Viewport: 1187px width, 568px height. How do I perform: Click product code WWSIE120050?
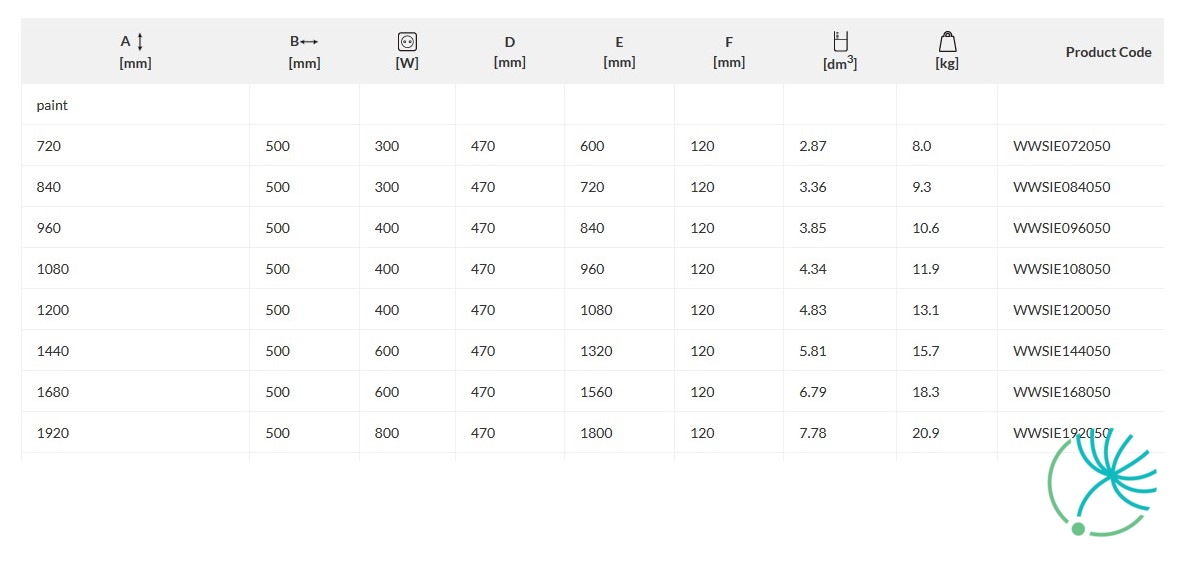1061,310
